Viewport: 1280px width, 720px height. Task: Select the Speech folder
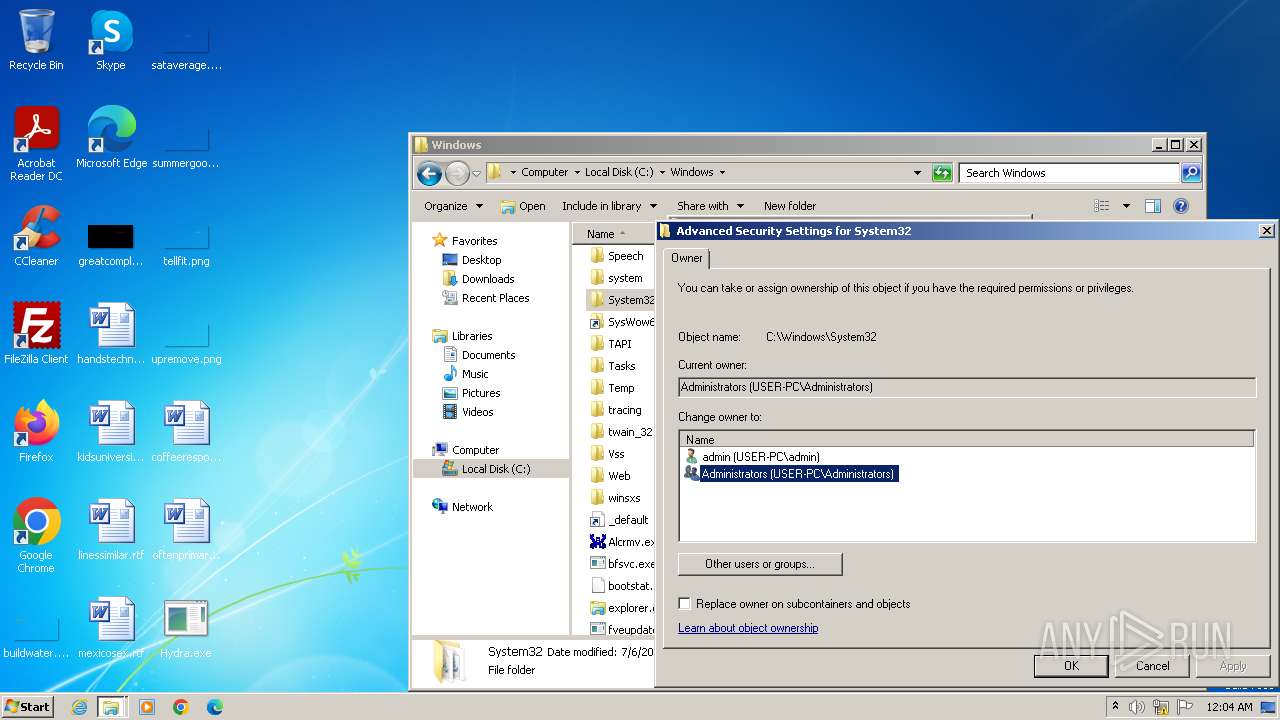617,256
